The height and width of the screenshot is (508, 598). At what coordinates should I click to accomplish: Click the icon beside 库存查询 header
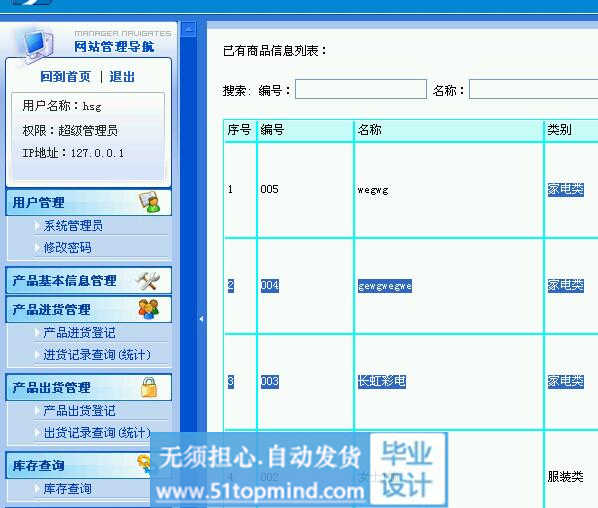[x=145, y=464]
